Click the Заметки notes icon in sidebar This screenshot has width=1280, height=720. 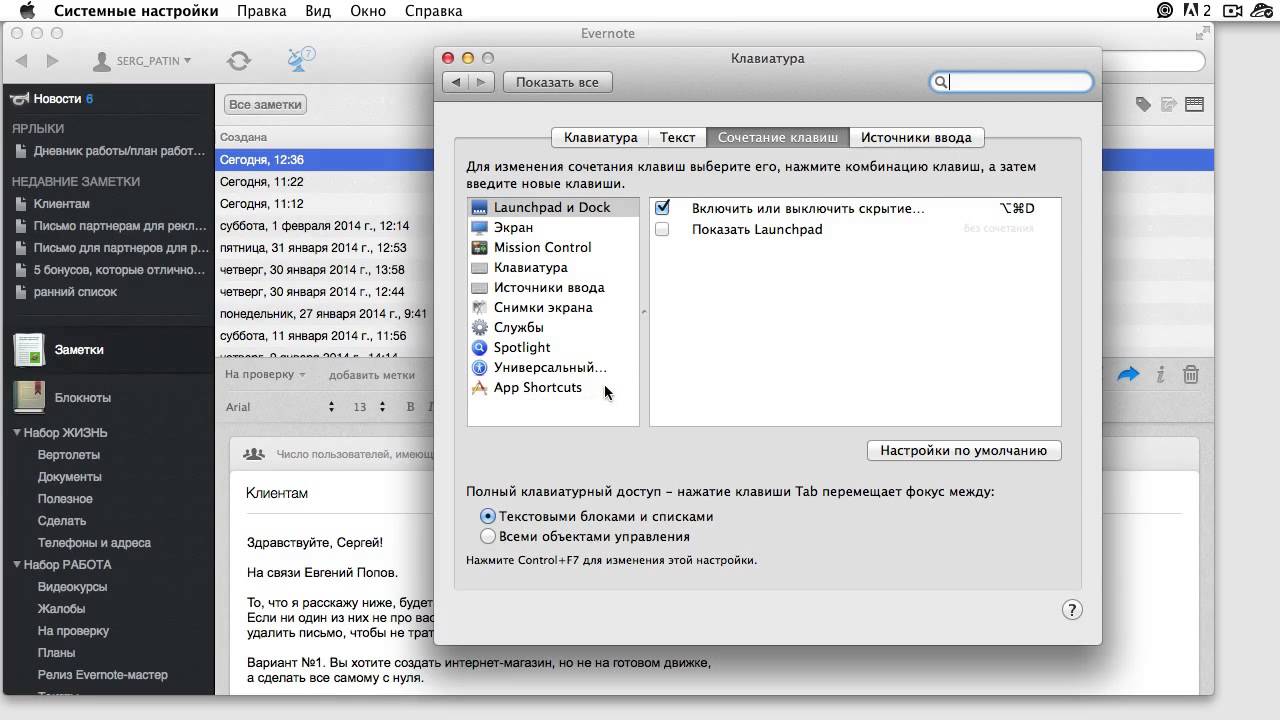29,350
